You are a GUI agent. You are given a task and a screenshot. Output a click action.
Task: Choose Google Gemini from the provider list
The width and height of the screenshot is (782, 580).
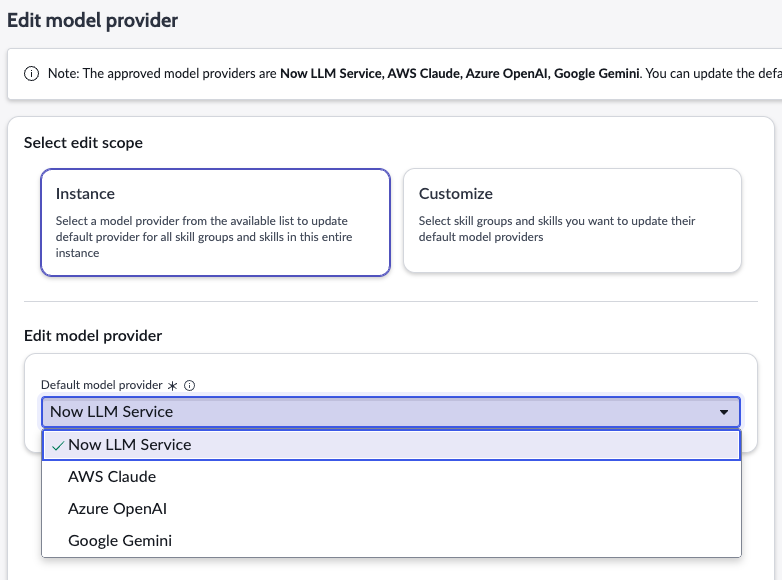[391, 541]
